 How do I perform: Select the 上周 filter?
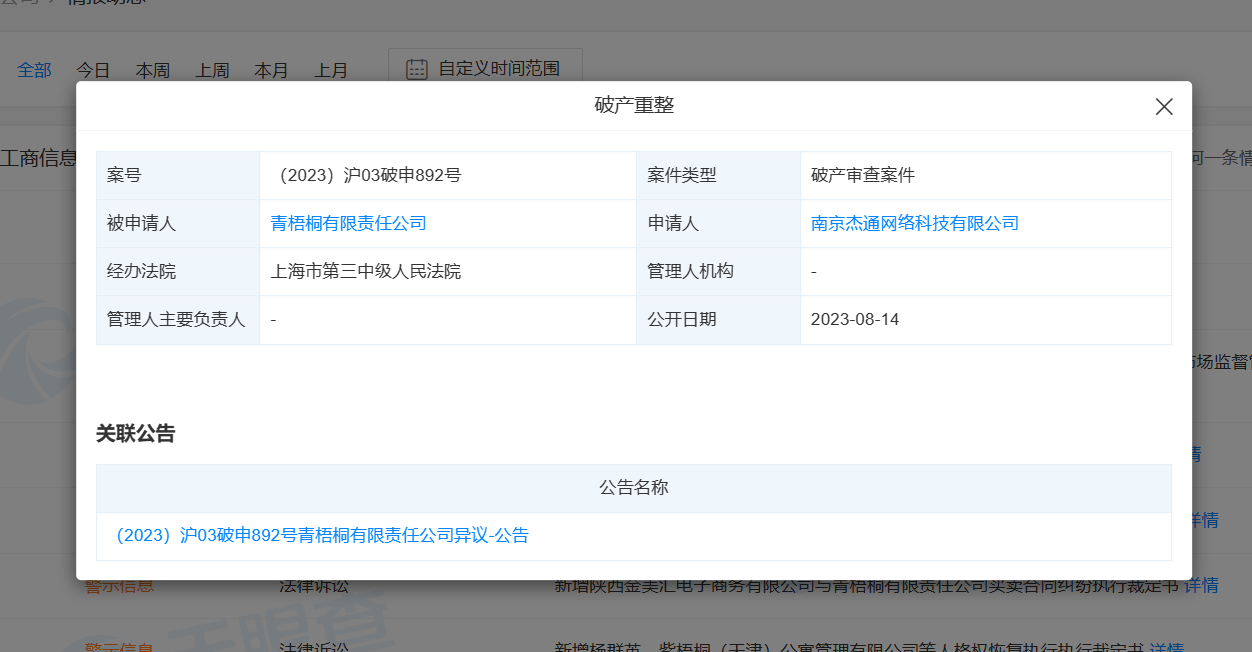click(x=212, y=70)
